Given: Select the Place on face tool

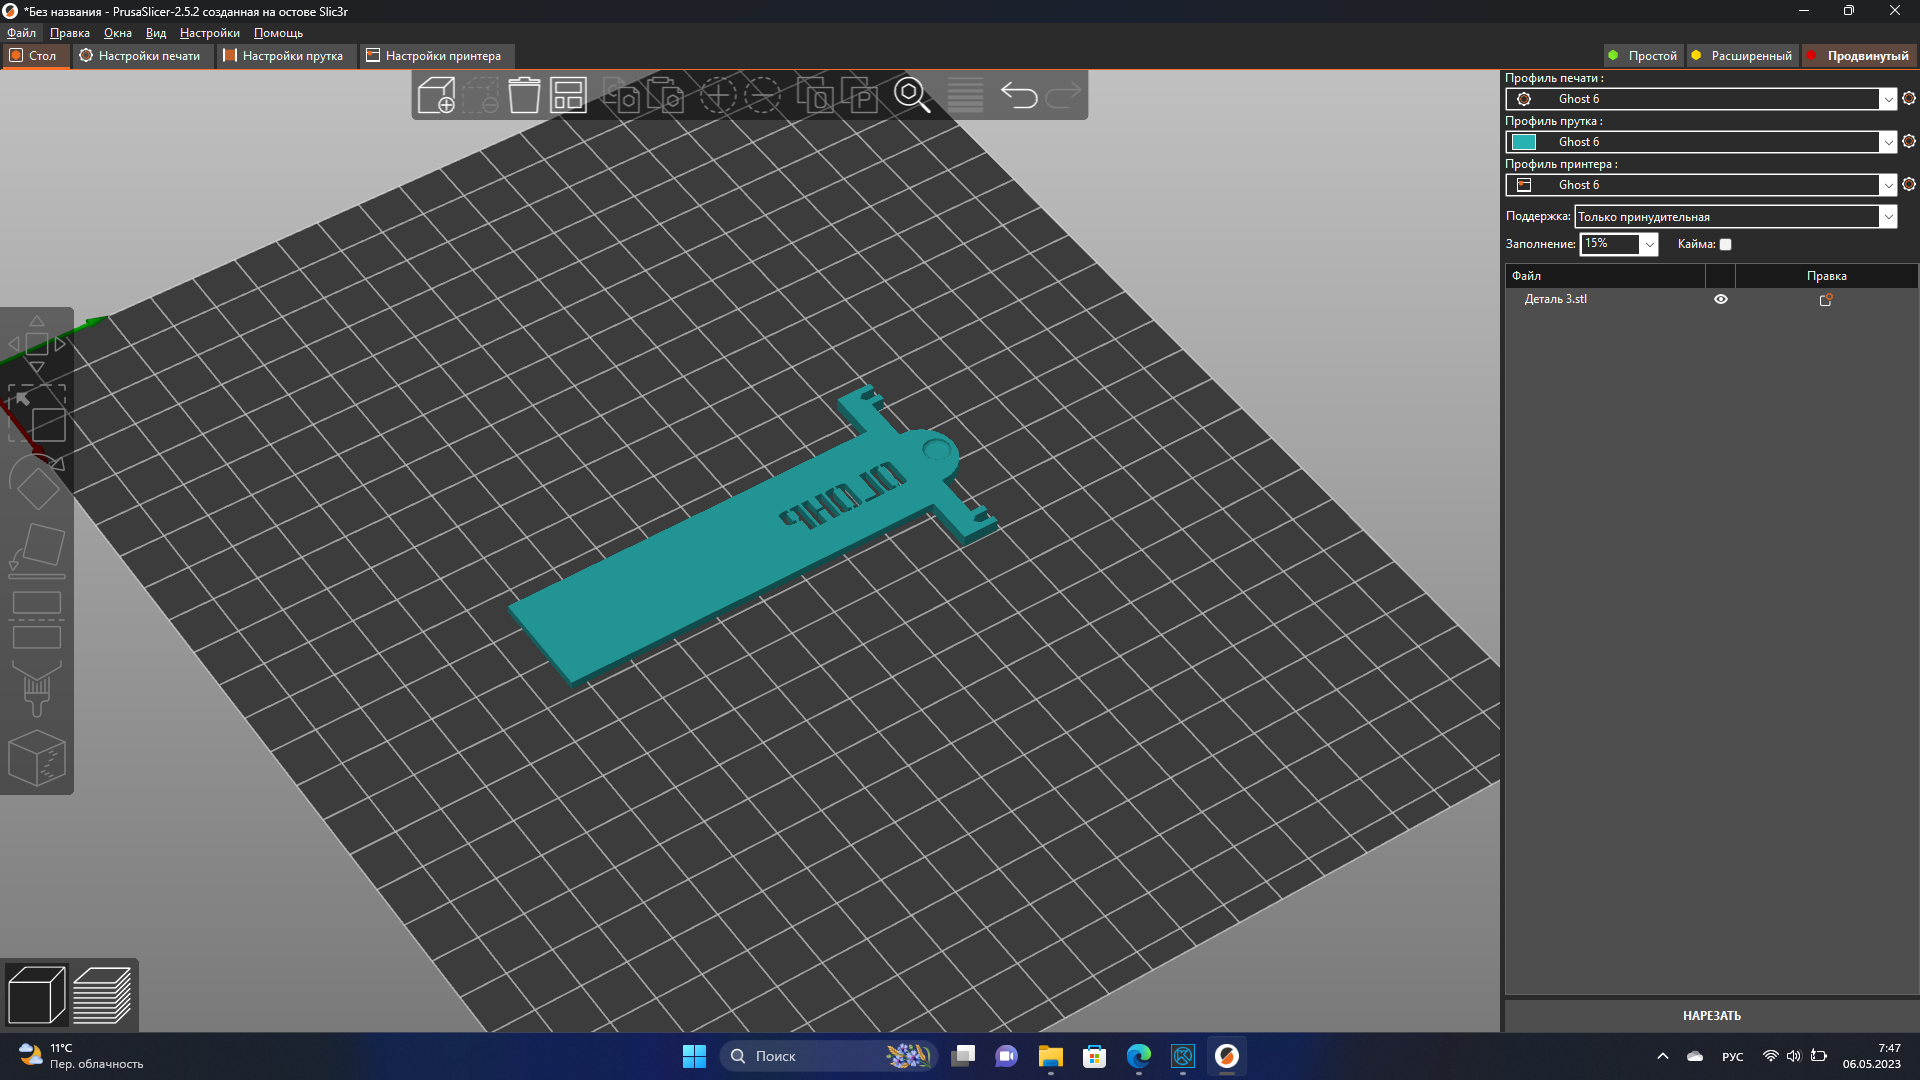Looking at the screenshot, I should 37,549.
